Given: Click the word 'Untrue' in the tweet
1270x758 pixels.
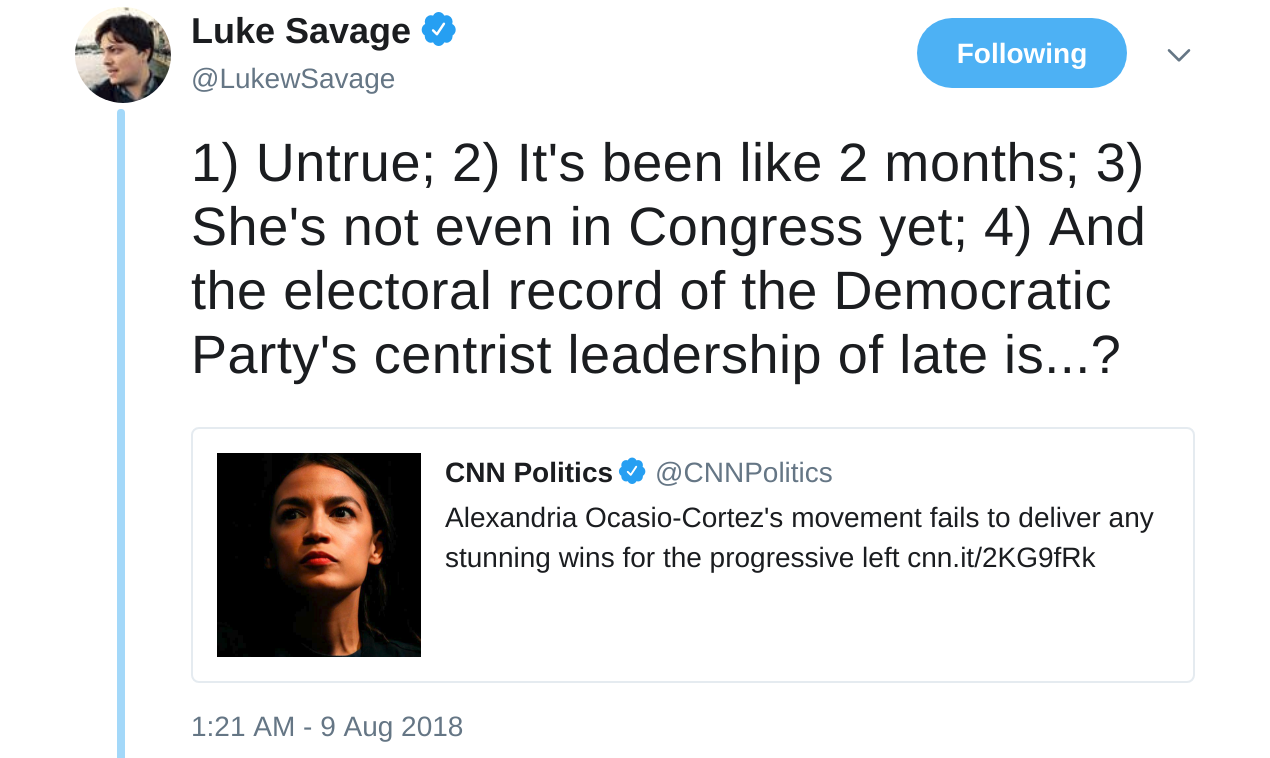Looking at the screenshot, I should pos(337,164).
